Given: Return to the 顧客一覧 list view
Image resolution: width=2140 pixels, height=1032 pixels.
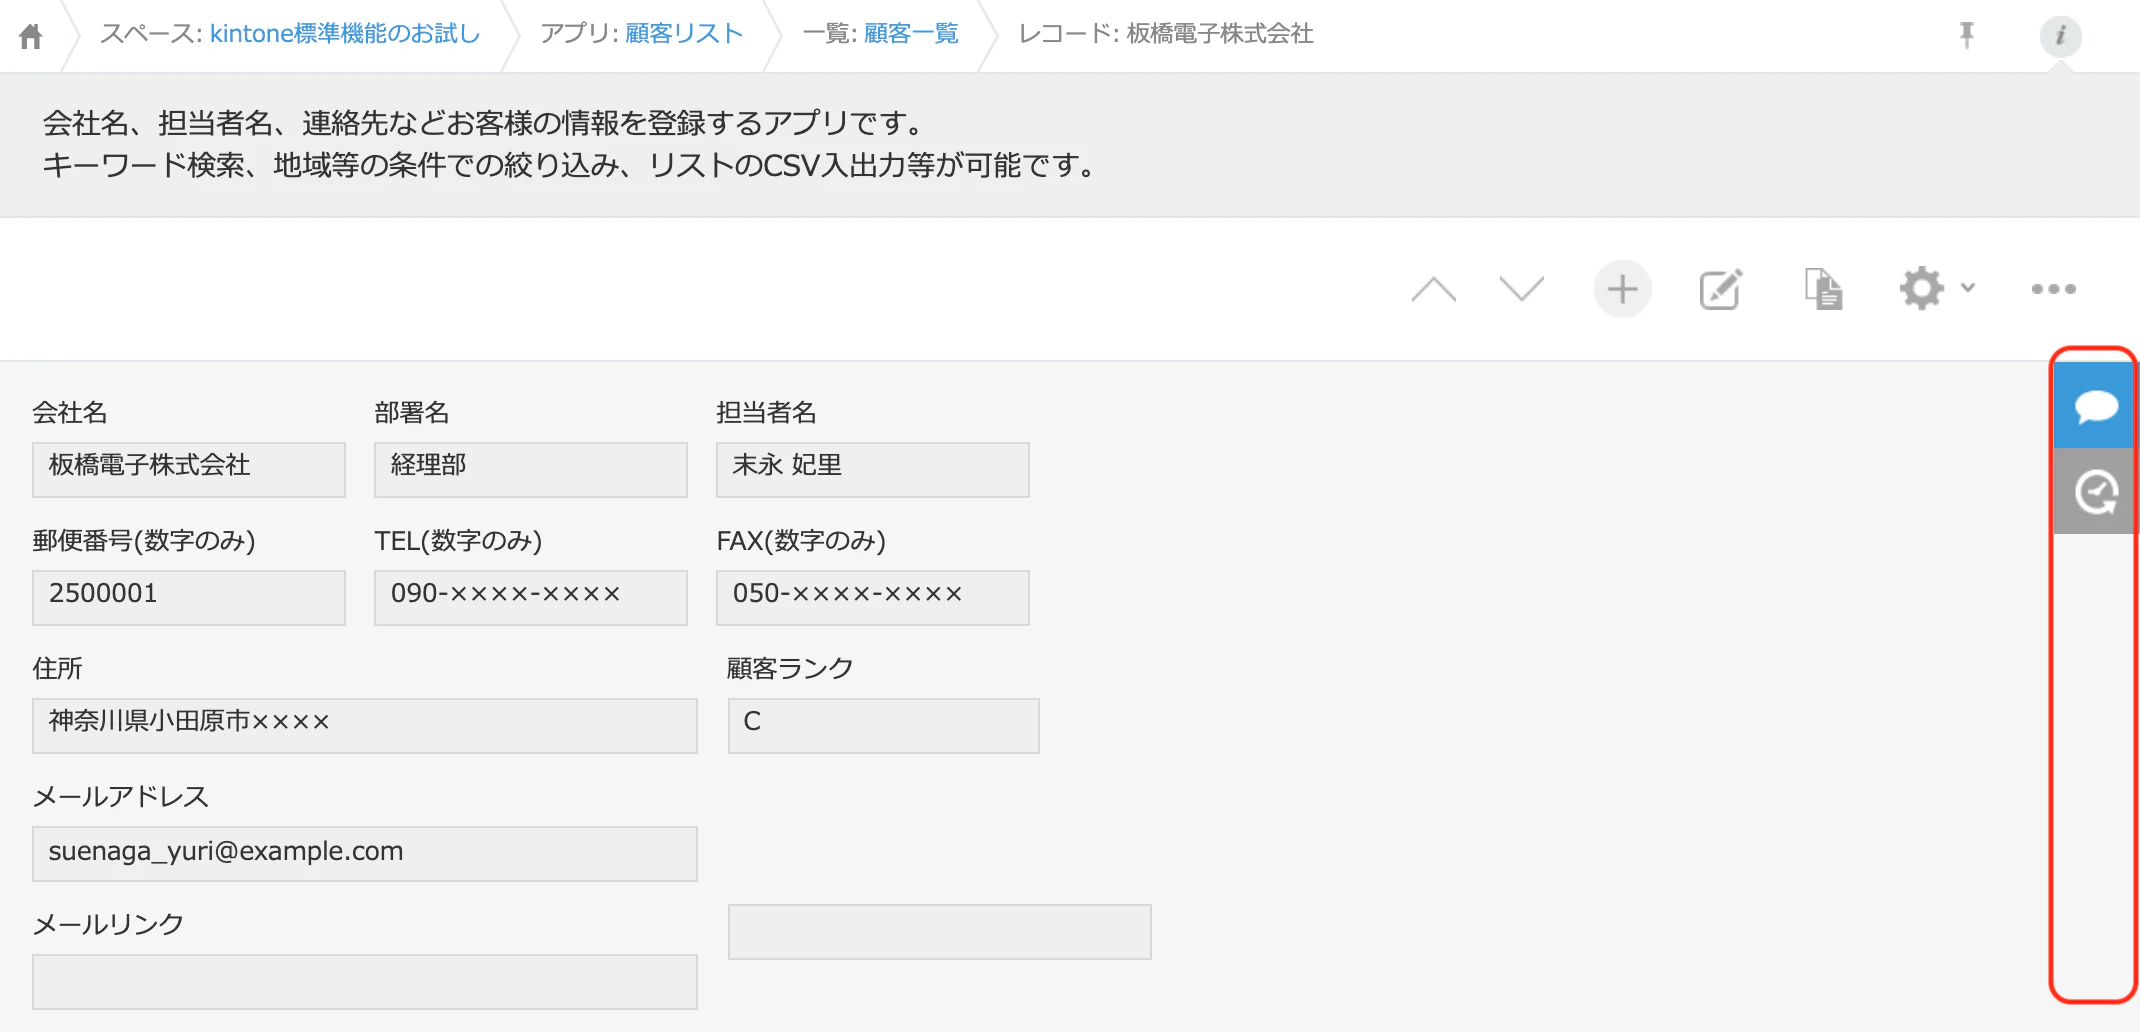Looking at the screenshot, I should tap(911, 34).
